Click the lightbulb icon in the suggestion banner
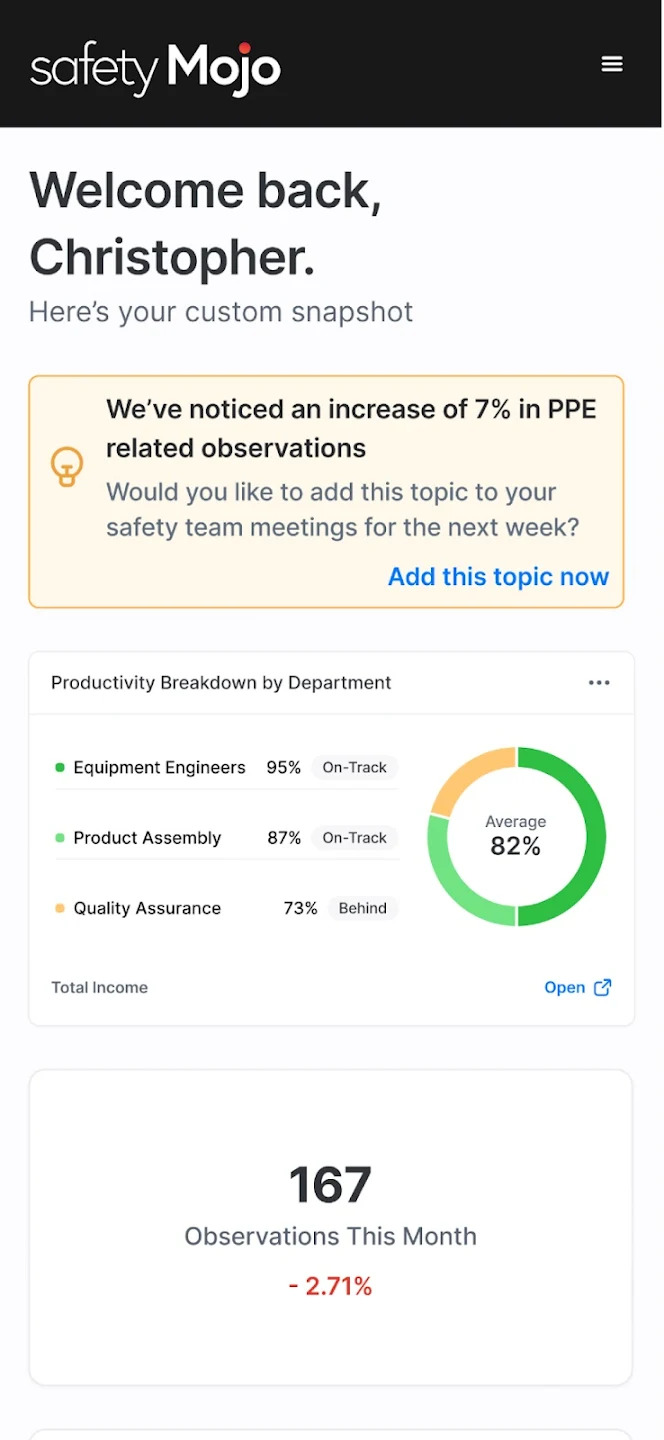This screenshot has width=664, height=1440. point(67,466)
